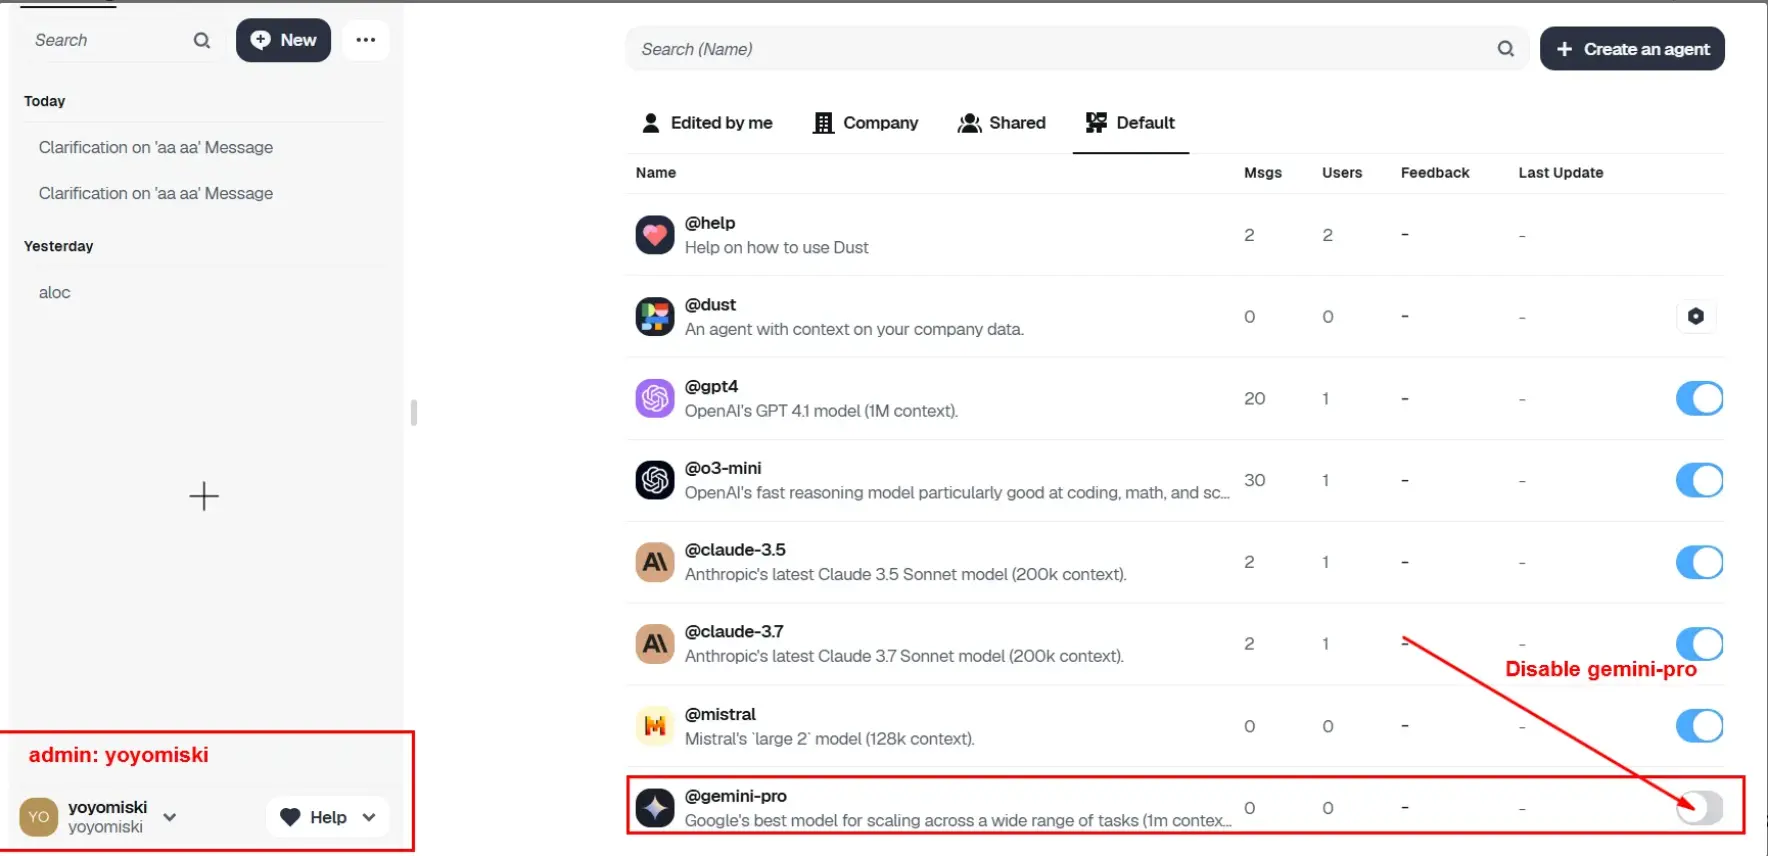Open the Help dropdown menu

click(x=327, y=817)
